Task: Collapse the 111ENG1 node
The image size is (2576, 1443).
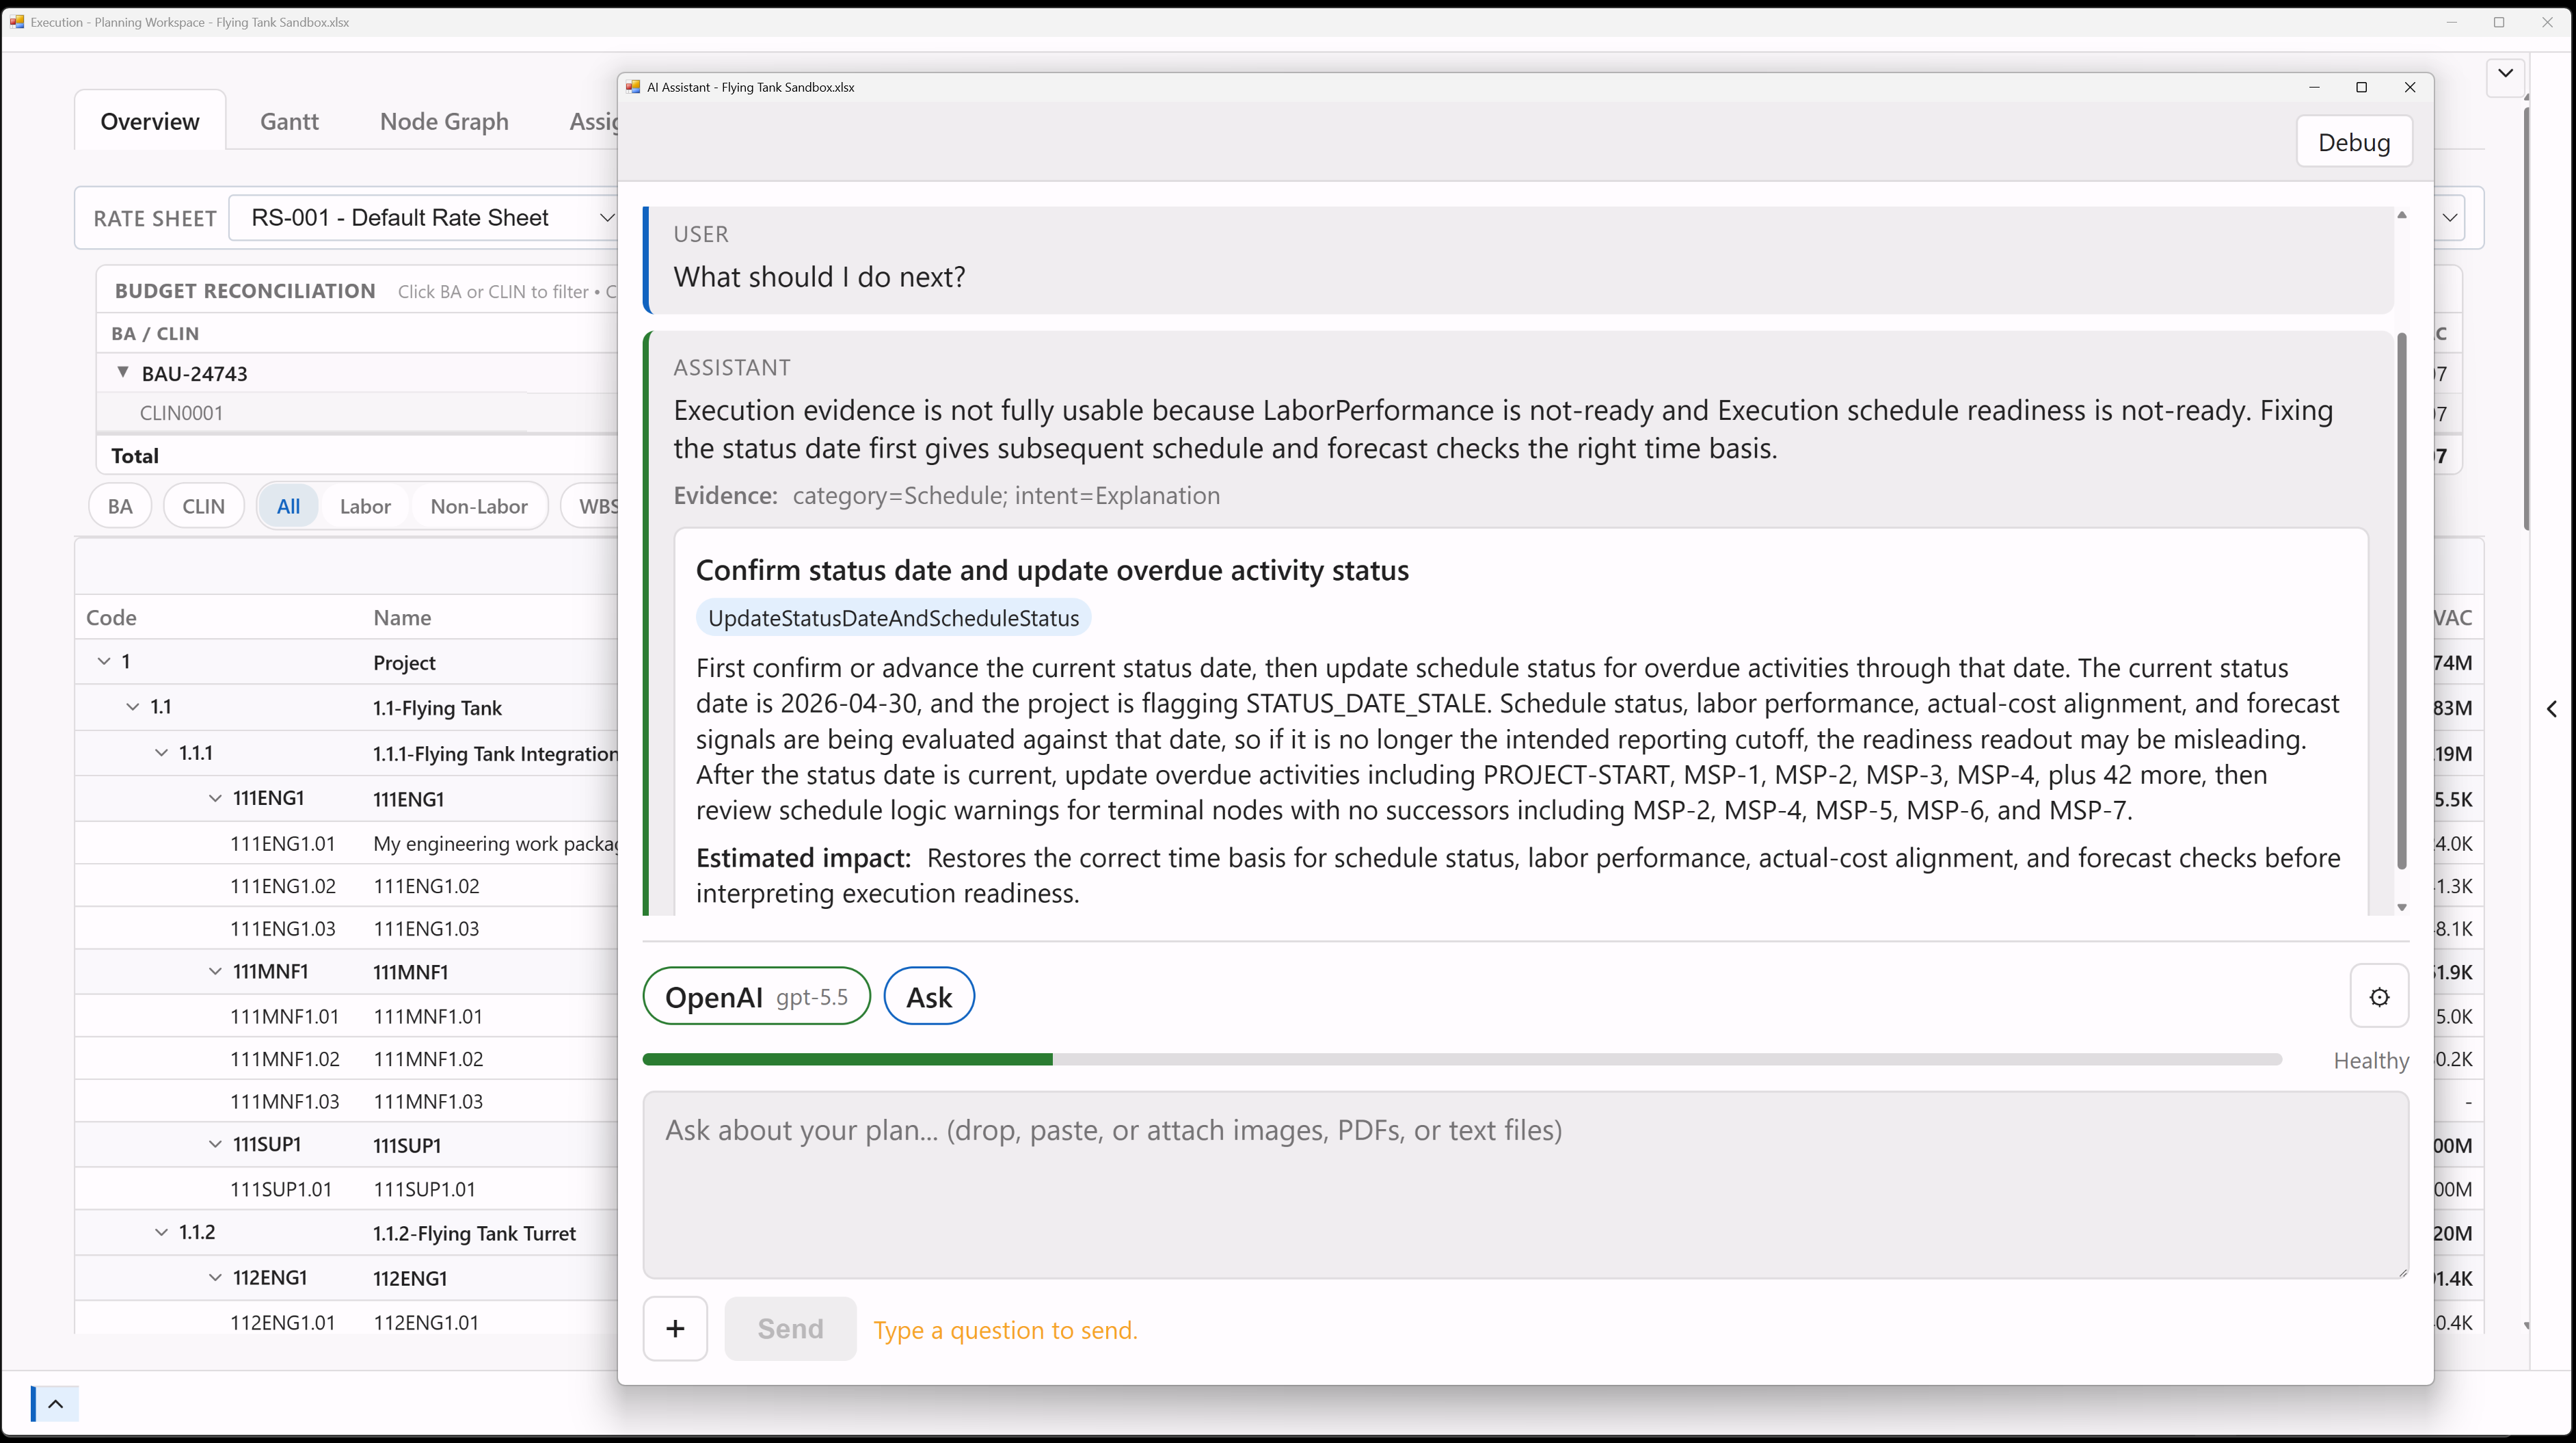Action: point(215,797)
